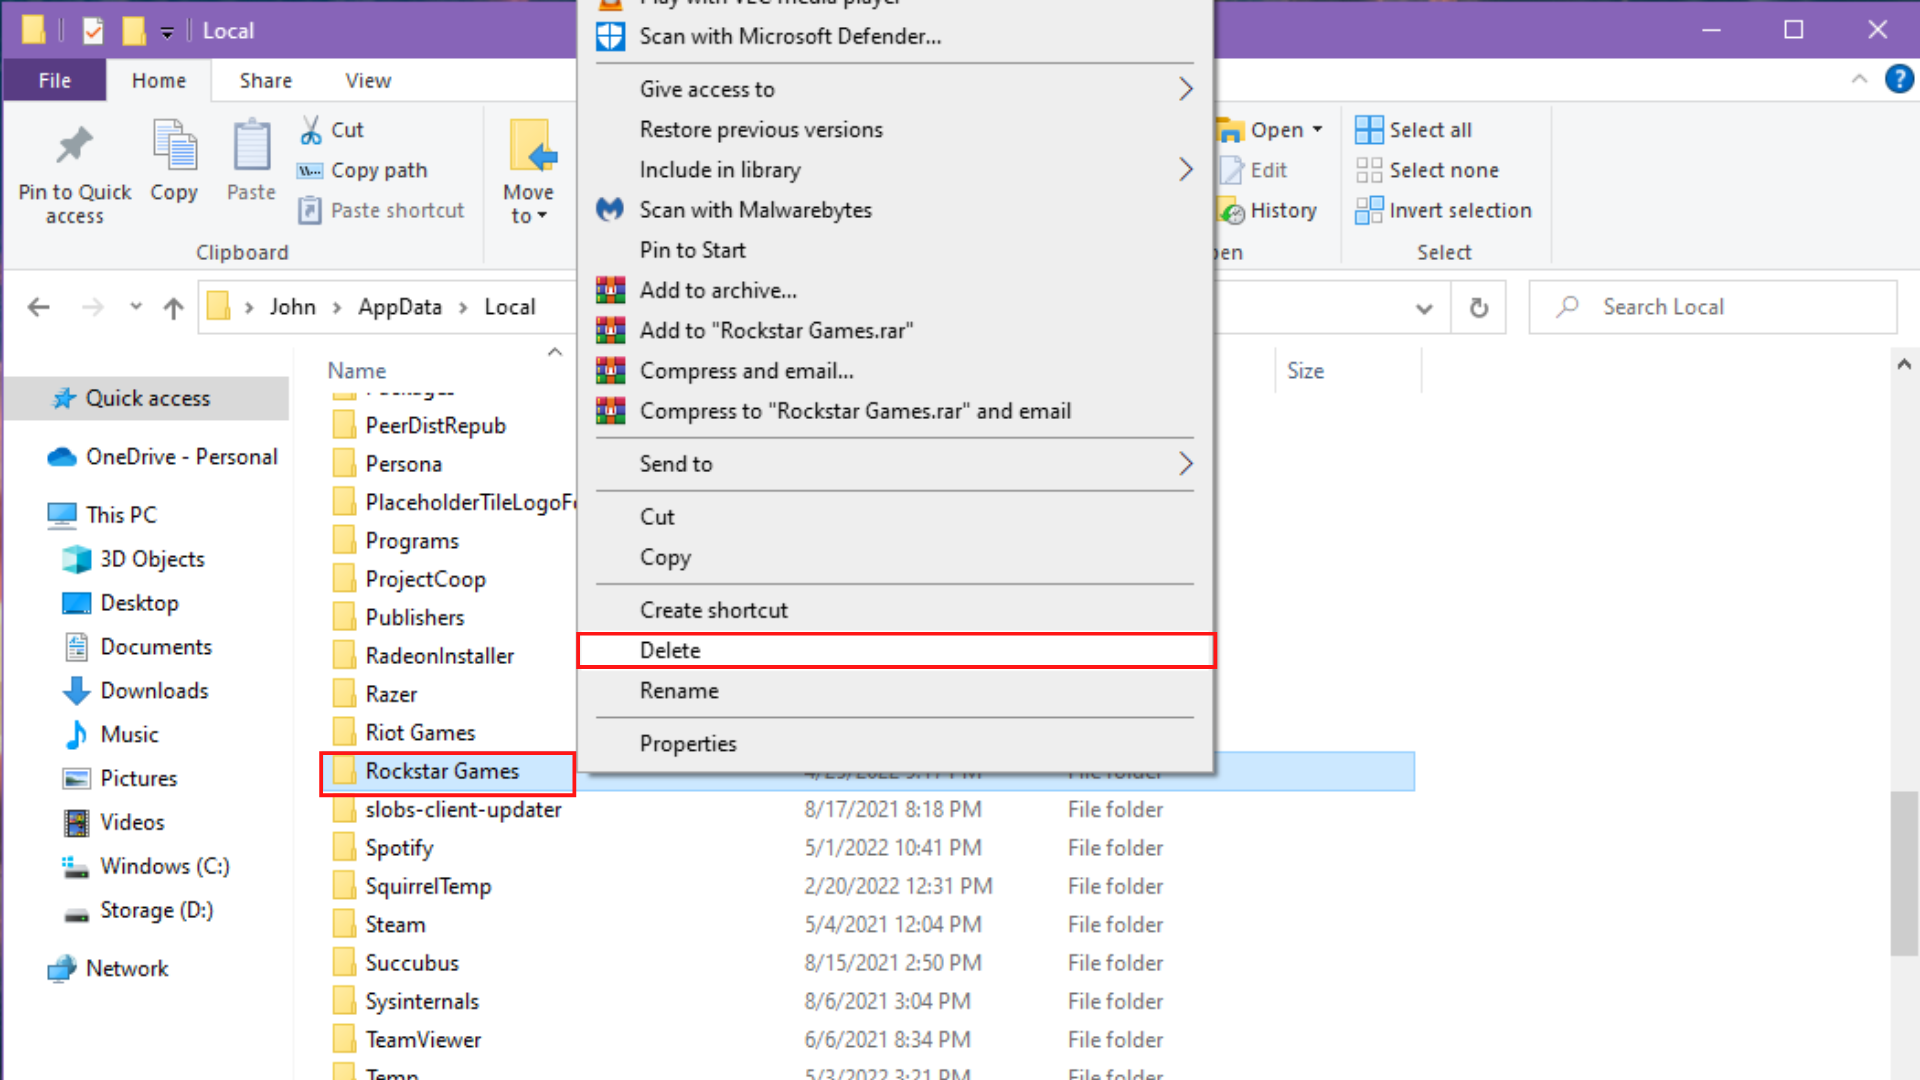Click the Copy path icon

pyautogui.click(x=310, y=171)
